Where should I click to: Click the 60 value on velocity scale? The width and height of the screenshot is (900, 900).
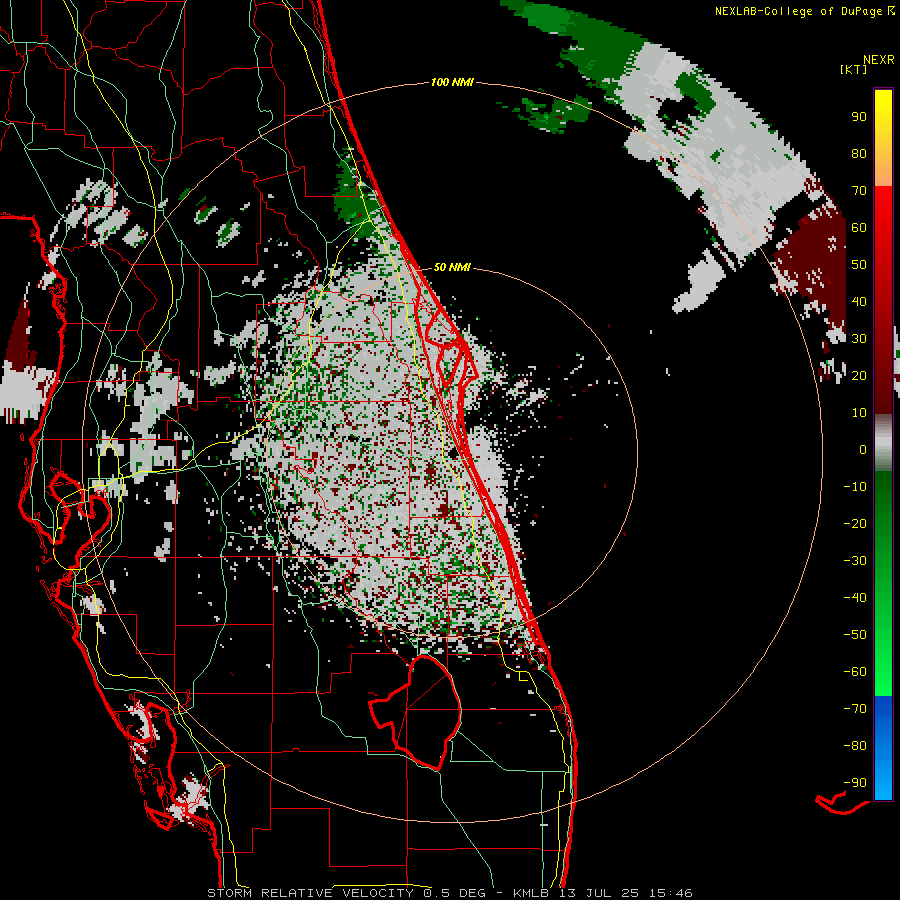point(859,228)
